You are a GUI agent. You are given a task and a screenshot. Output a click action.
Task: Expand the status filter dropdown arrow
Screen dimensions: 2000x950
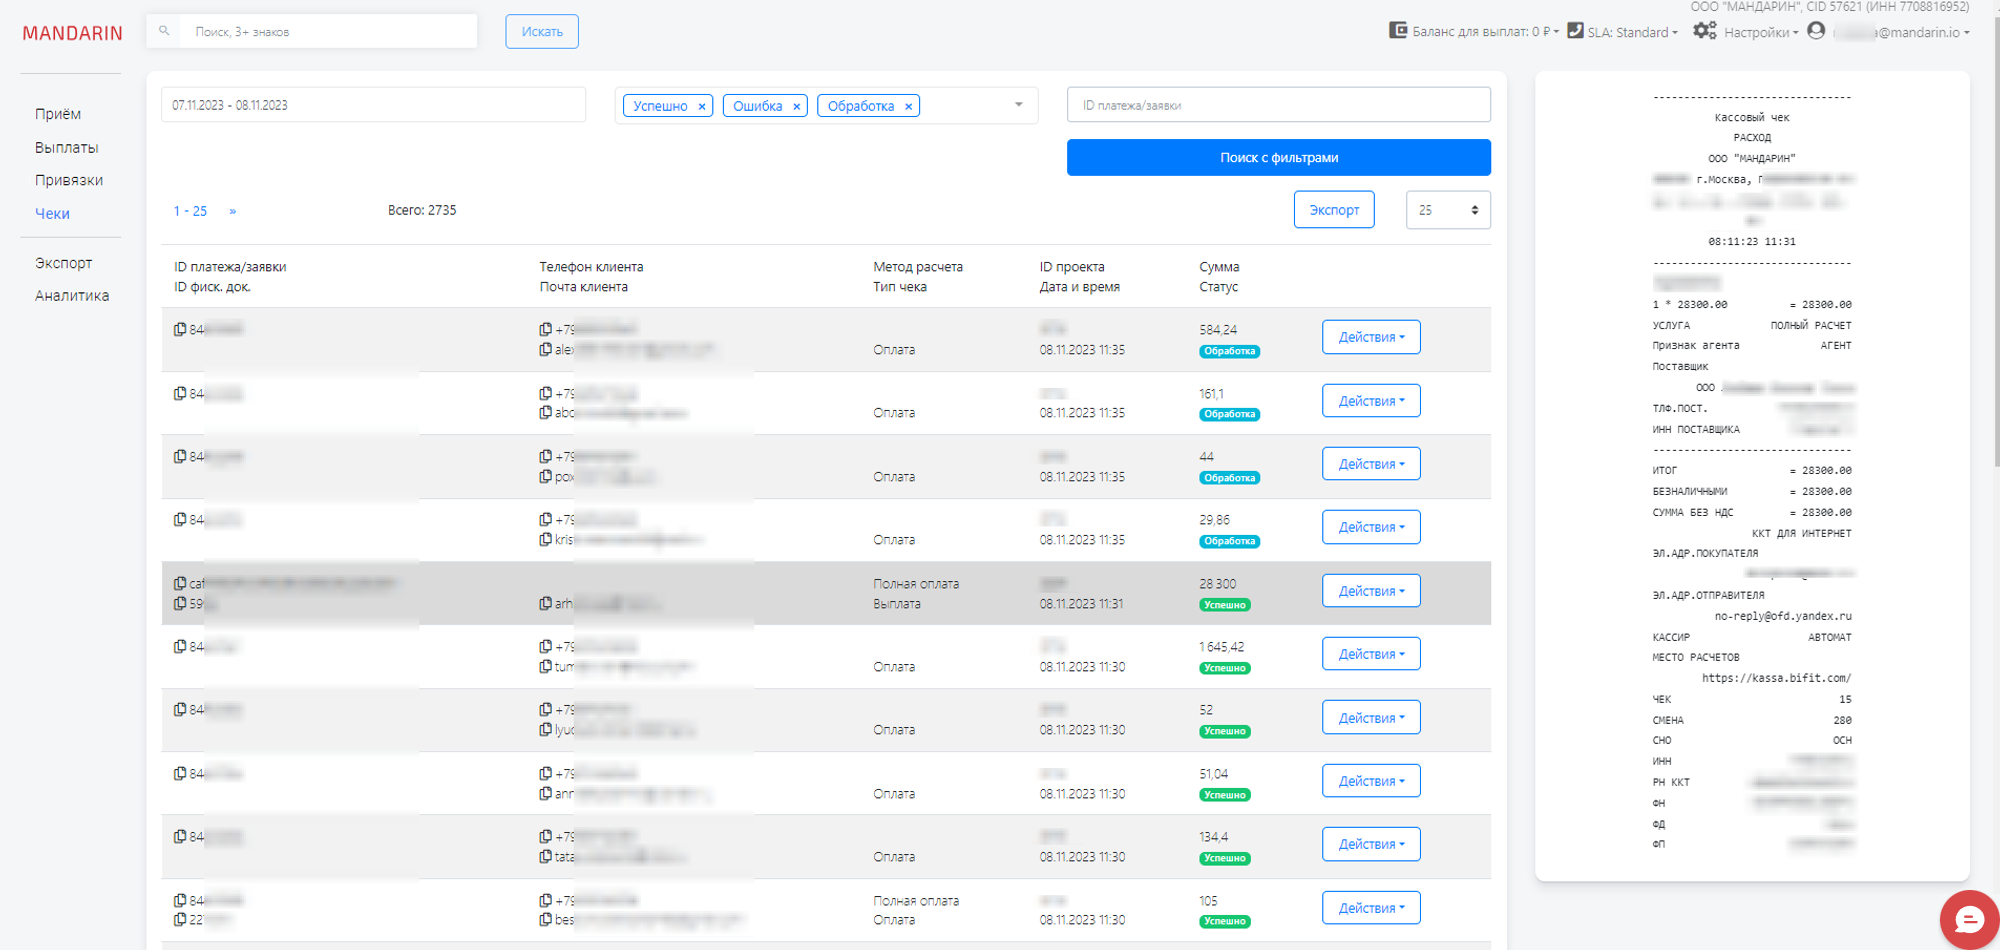pos(1018,105)
